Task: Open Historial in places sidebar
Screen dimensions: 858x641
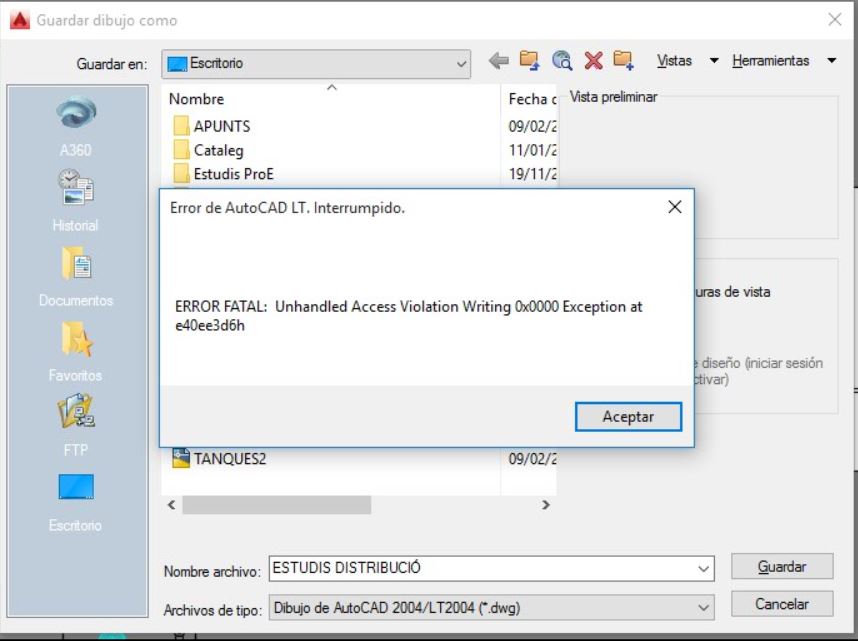Action: click(x=76, y=201)
